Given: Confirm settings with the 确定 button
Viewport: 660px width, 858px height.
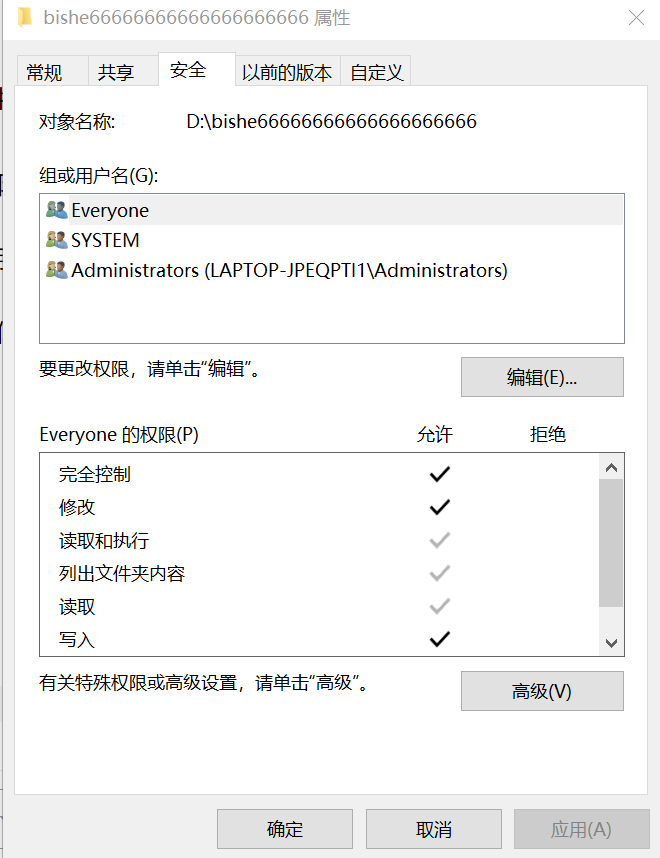Looking at the screenshot, I should point(285,828).
